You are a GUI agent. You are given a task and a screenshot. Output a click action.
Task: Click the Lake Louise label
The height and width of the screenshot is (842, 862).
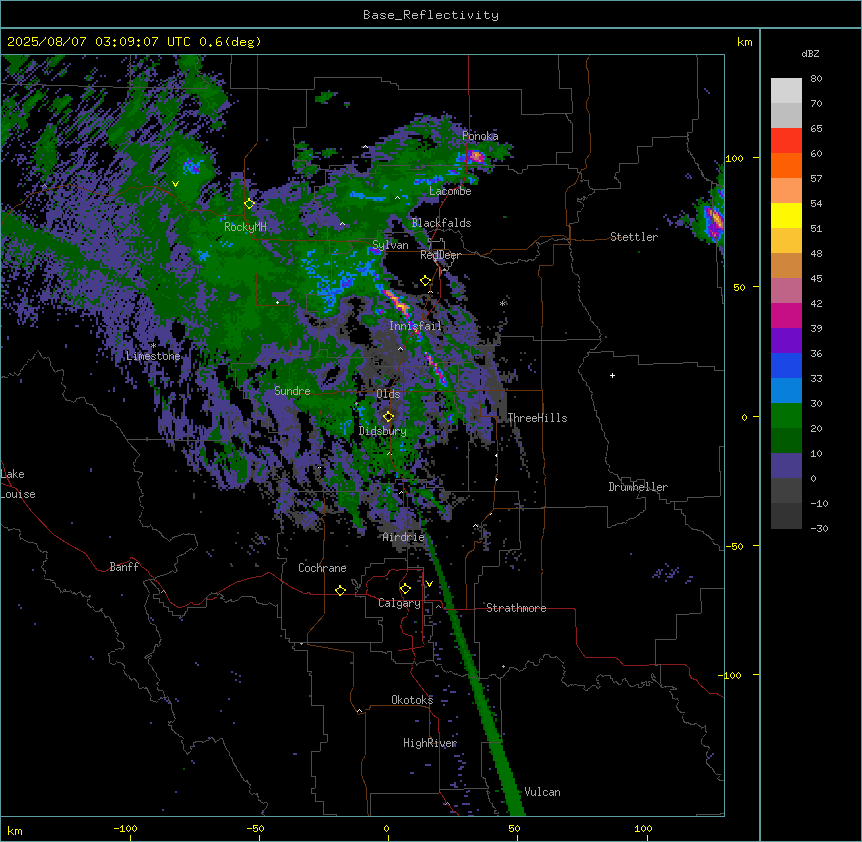18,484
